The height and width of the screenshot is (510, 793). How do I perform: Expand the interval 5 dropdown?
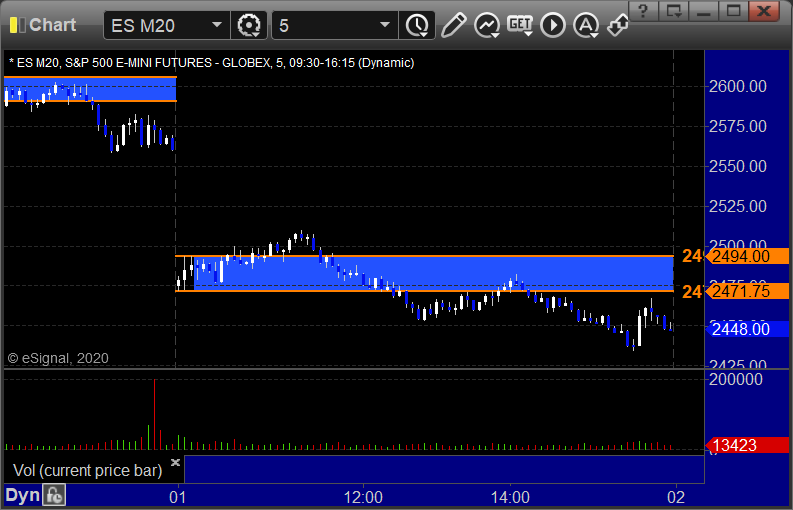385,25
